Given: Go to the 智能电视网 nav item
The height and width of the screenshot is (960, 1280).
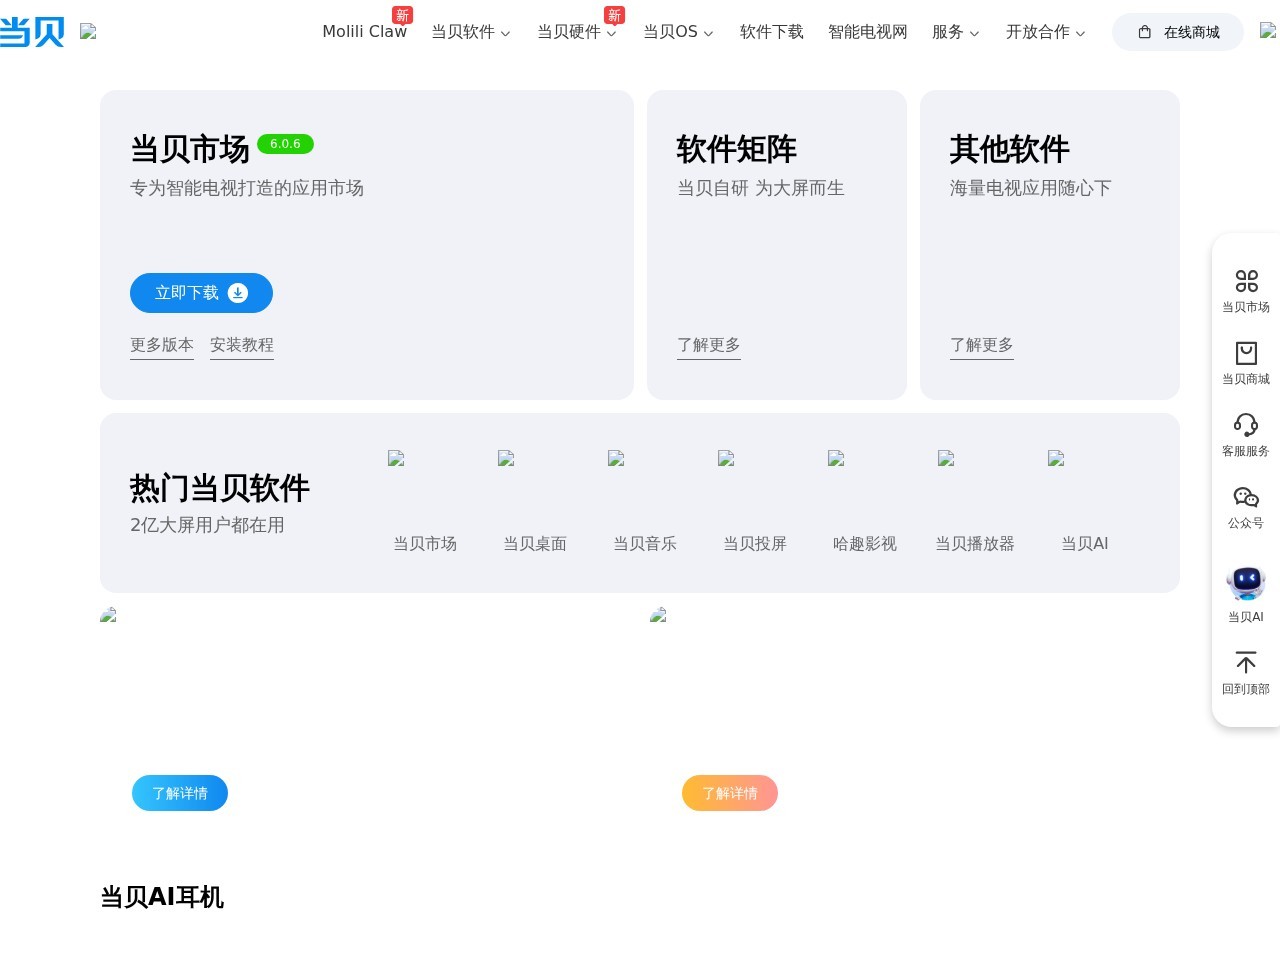Looking at the screenshot, I should [868, 32].
